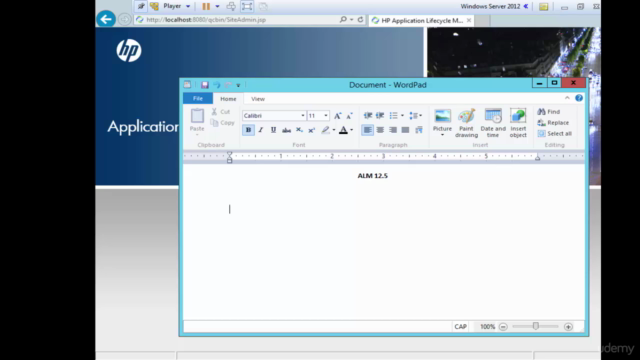Insert a Paint drawing
Viewport: 640px width, 360px height.
tap(467, 122)
